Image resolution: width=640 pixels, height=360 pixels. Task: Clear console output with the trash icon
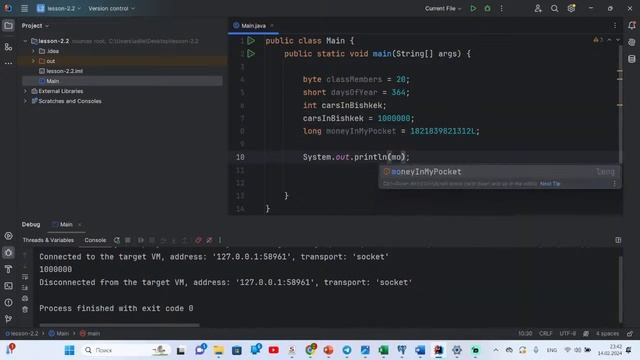25,309
